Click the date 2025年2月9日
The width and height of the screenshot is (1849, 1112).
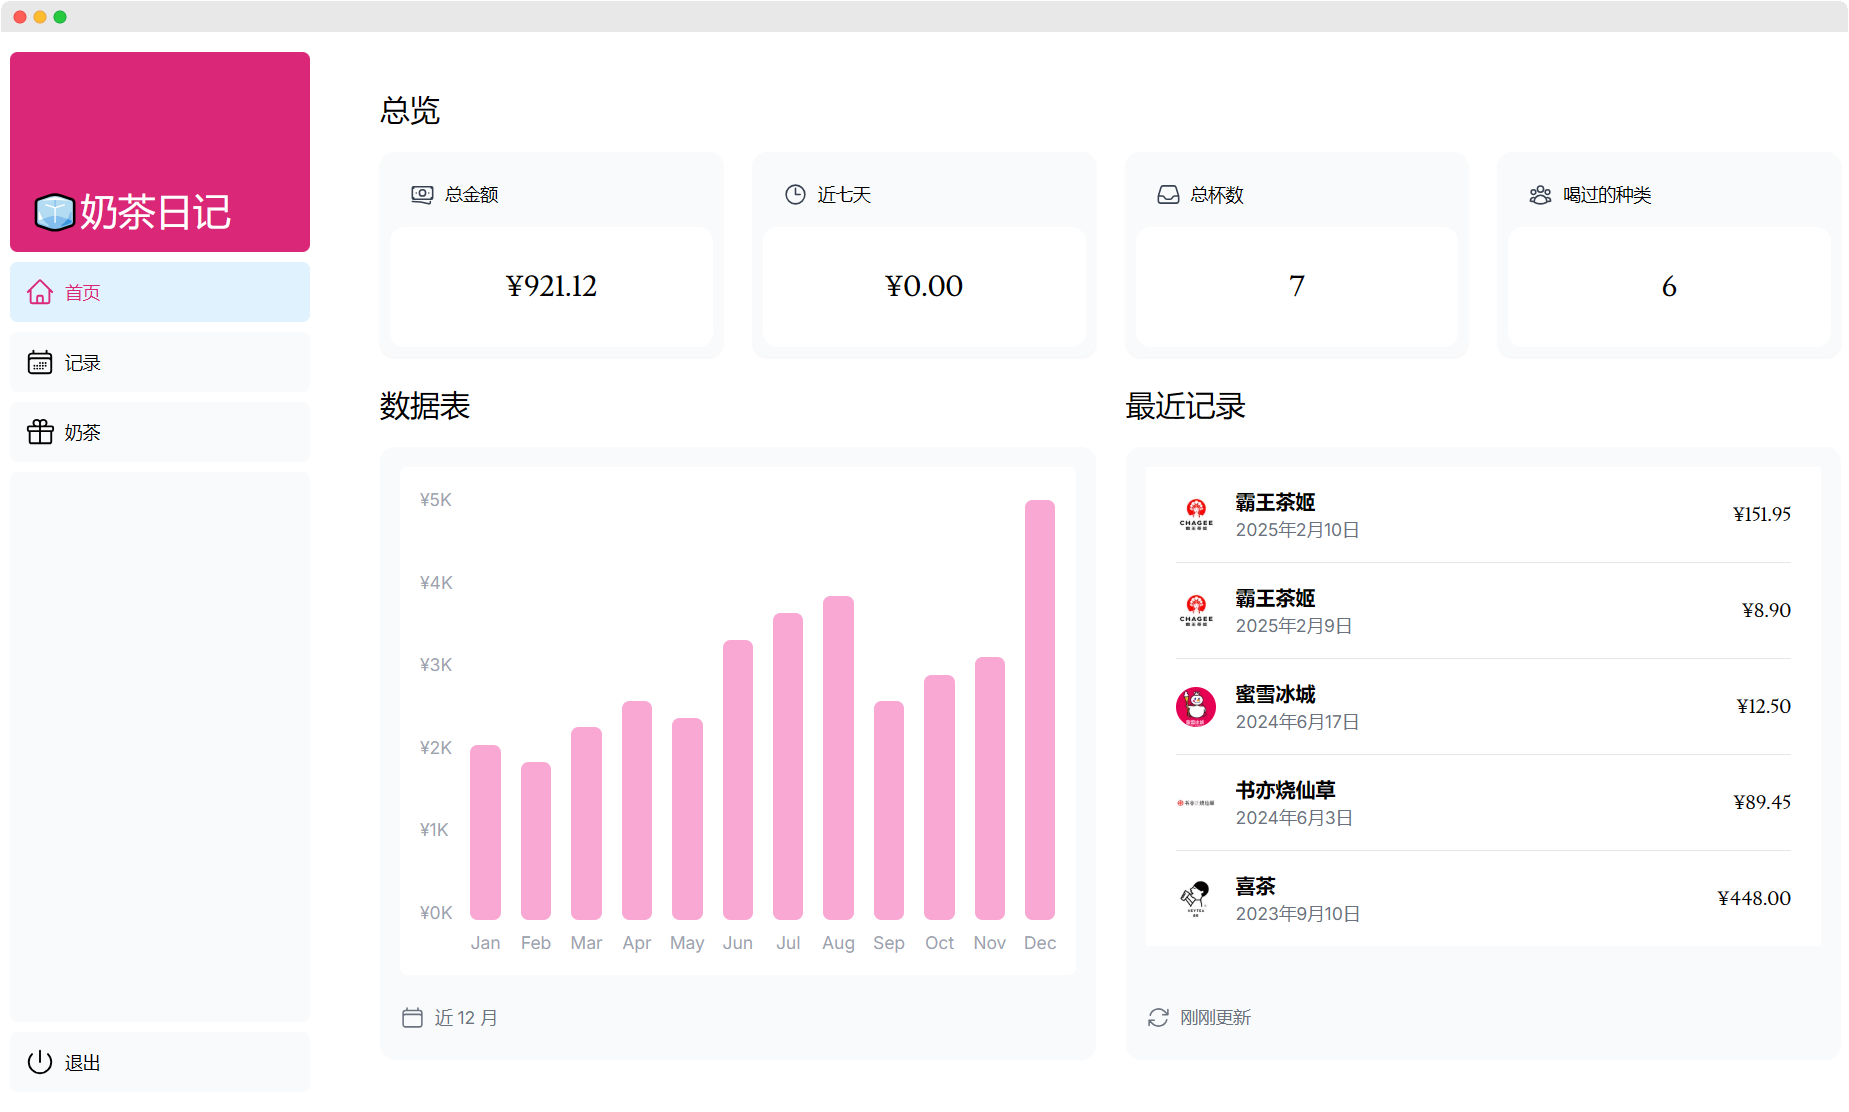pos(1294,626)
